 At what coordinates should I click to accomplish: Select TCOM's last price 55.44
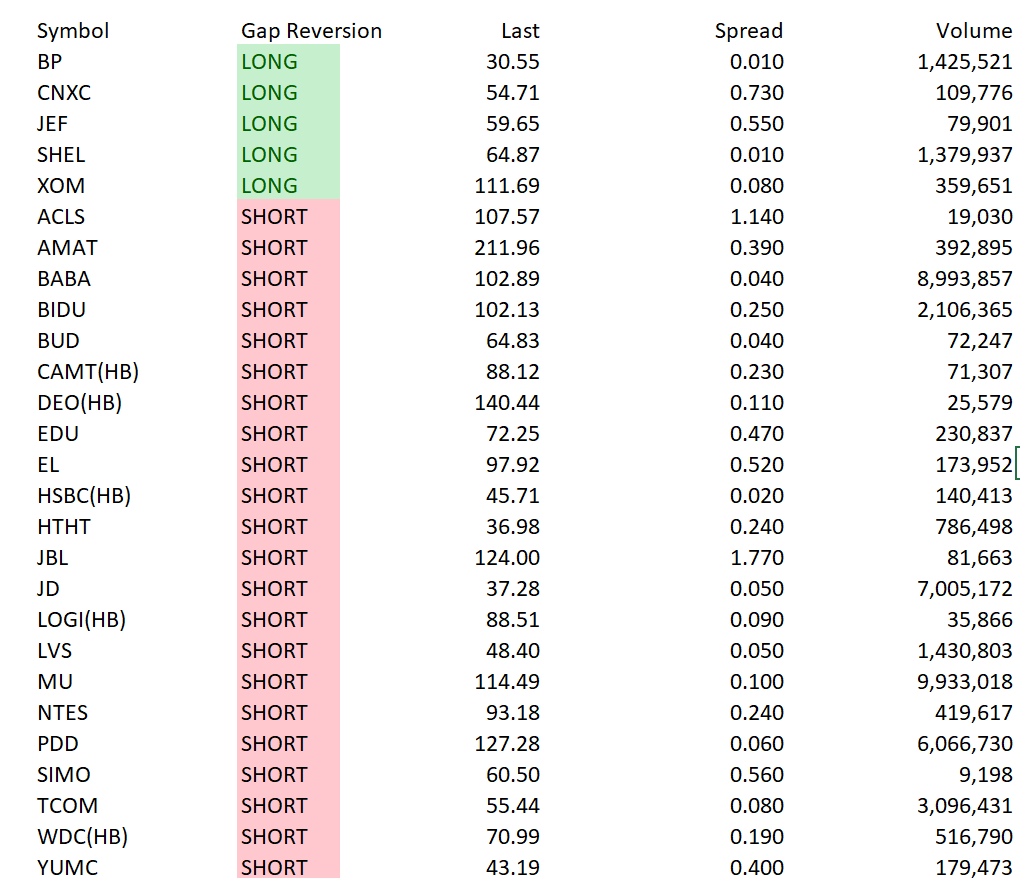pos(513,806)
